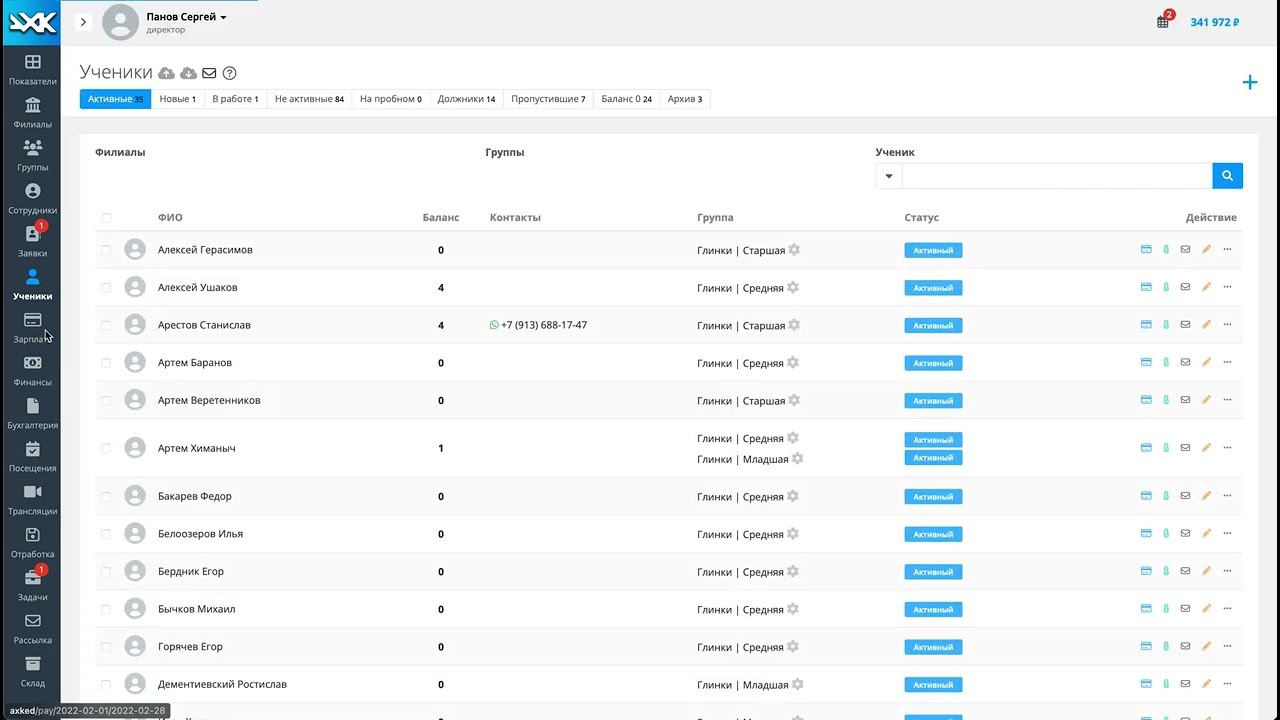Check the box for Арестов Станислав
The height and width of the screenshot is (720, 1280).
tap(106, 325)
